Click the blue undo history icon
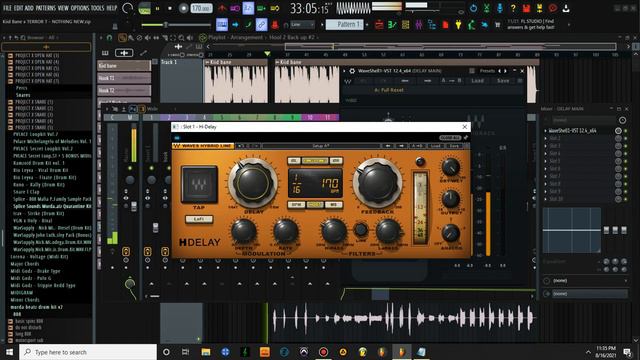 [473, 8]
